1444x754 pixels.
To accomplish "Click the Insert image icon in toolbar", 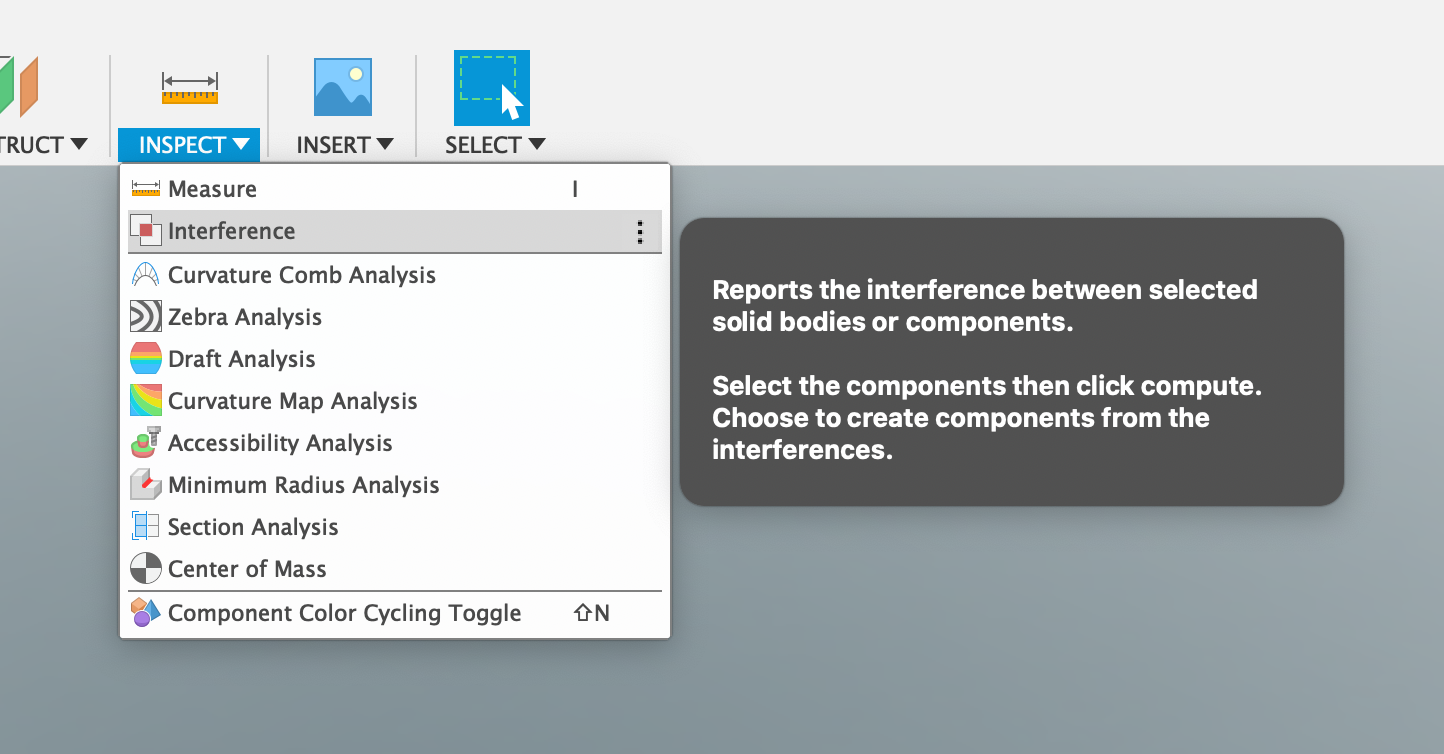I will click(x=343, y=87).
